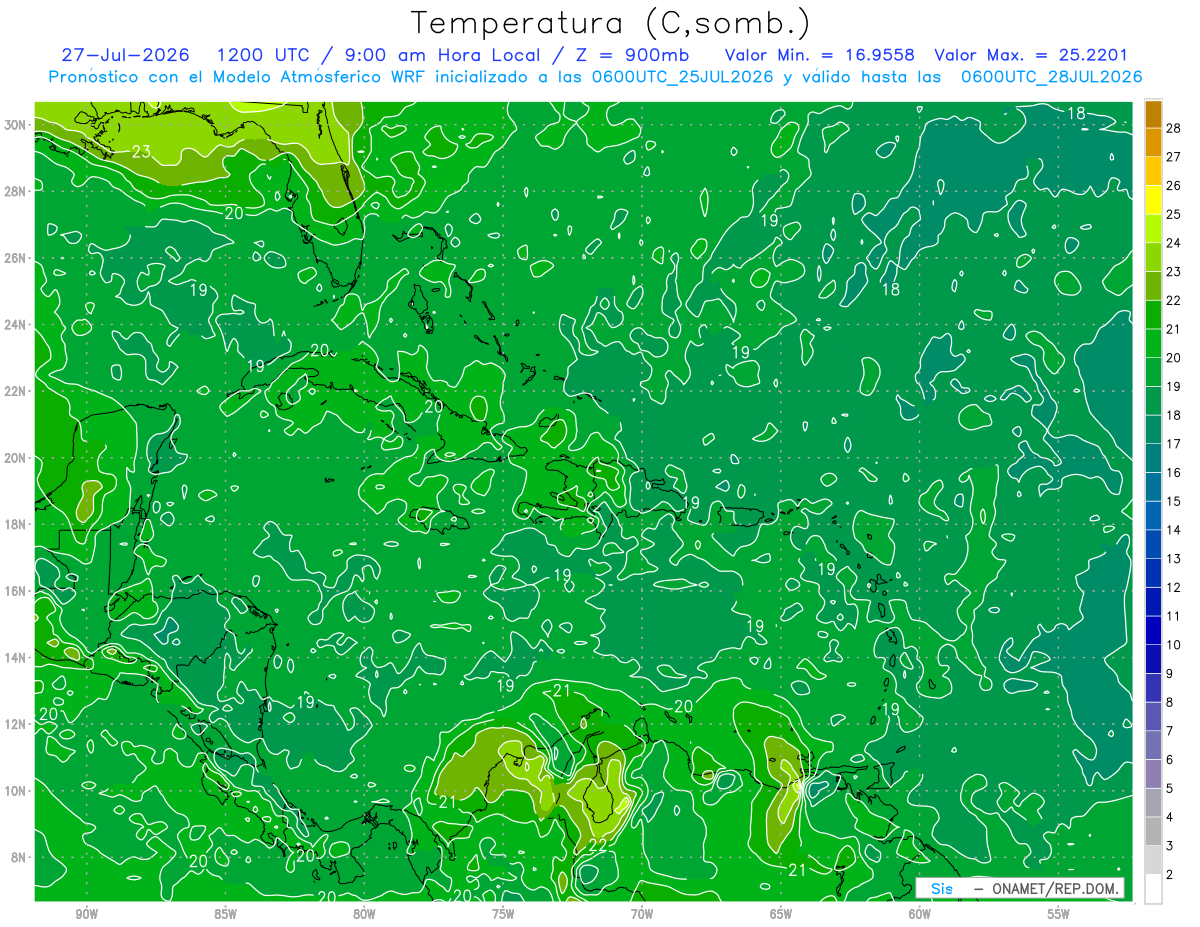Screen dimensions: 1200x927
Task: Click legend value 17 on color scale
Action: [x=1174, y=444]
